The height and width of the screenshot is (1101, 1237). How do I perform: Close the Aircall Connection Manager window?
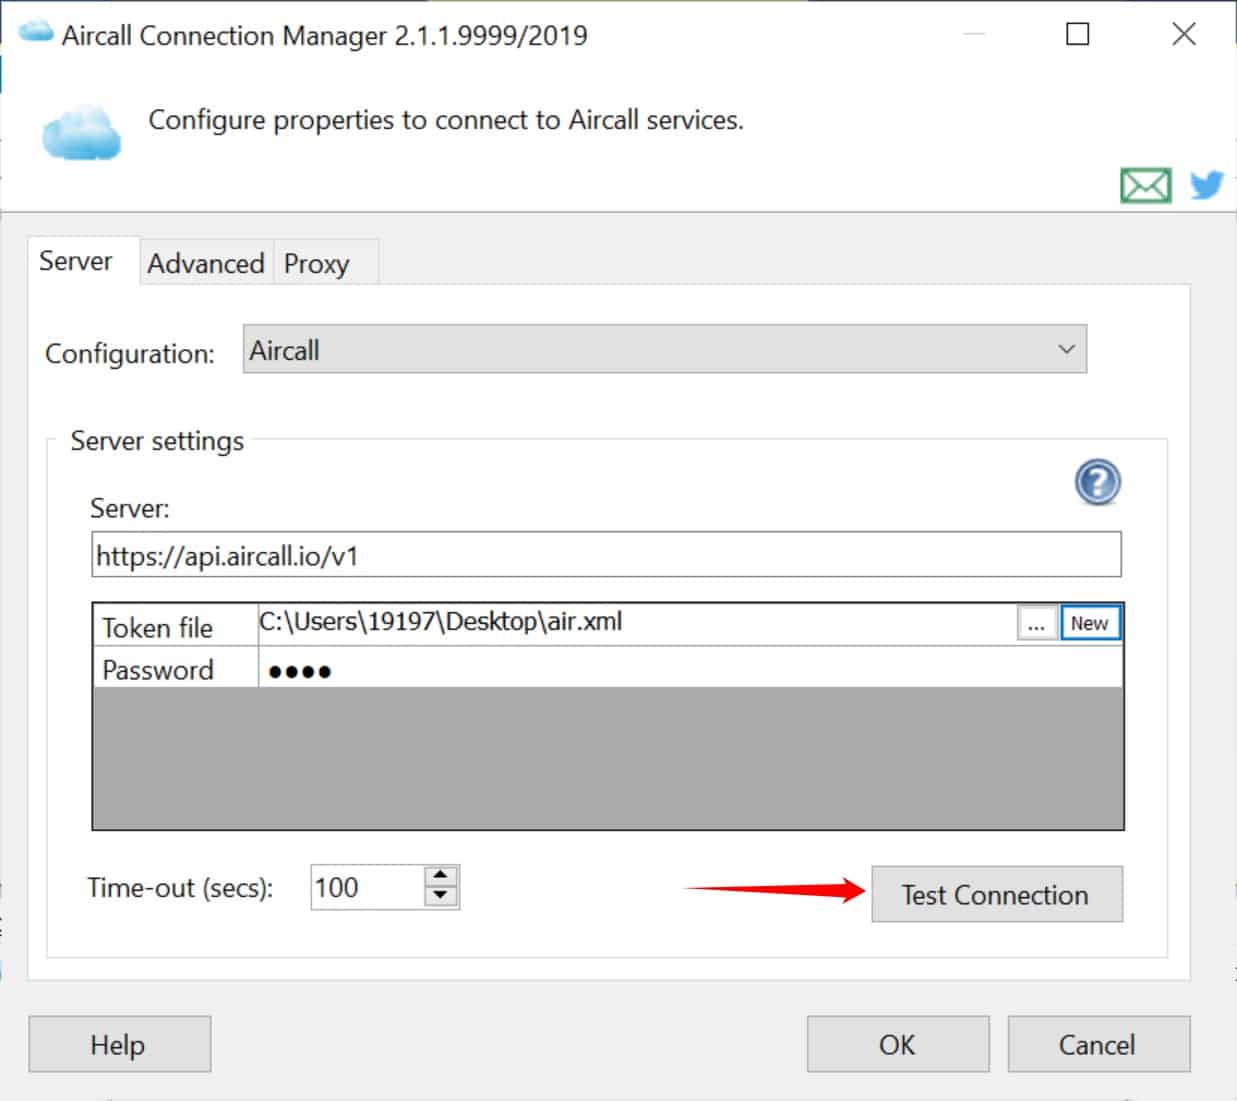1184,34
